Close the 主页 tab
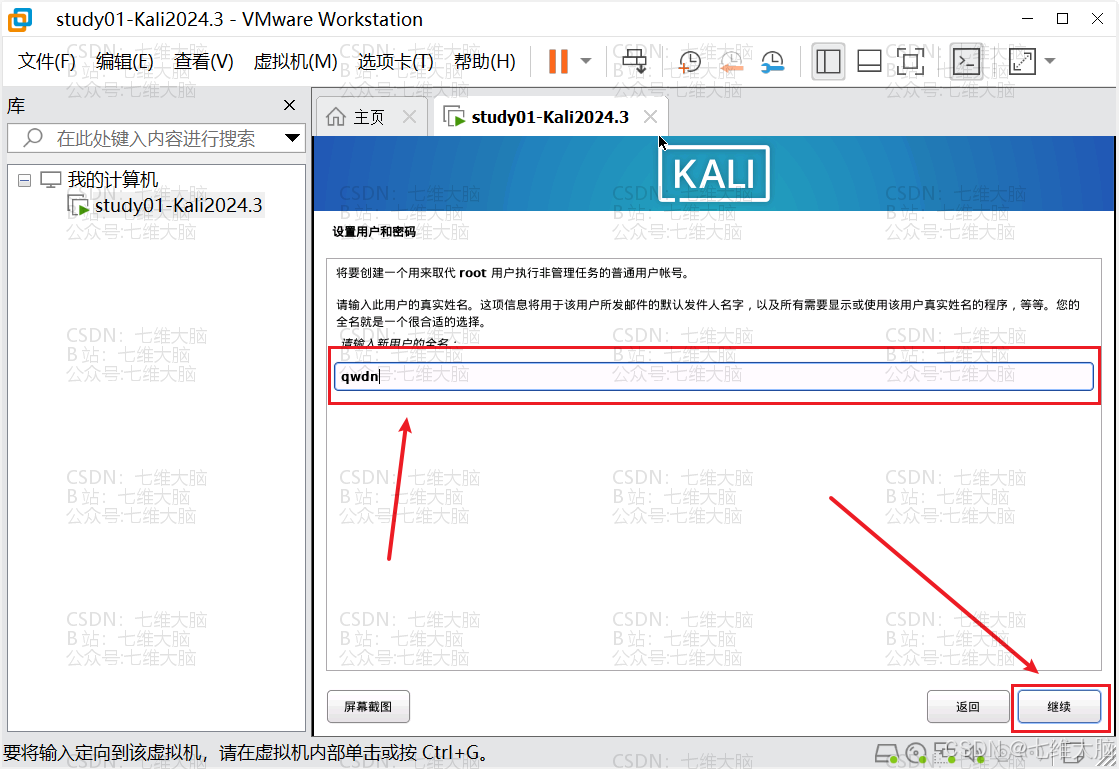 click(409, 116)
